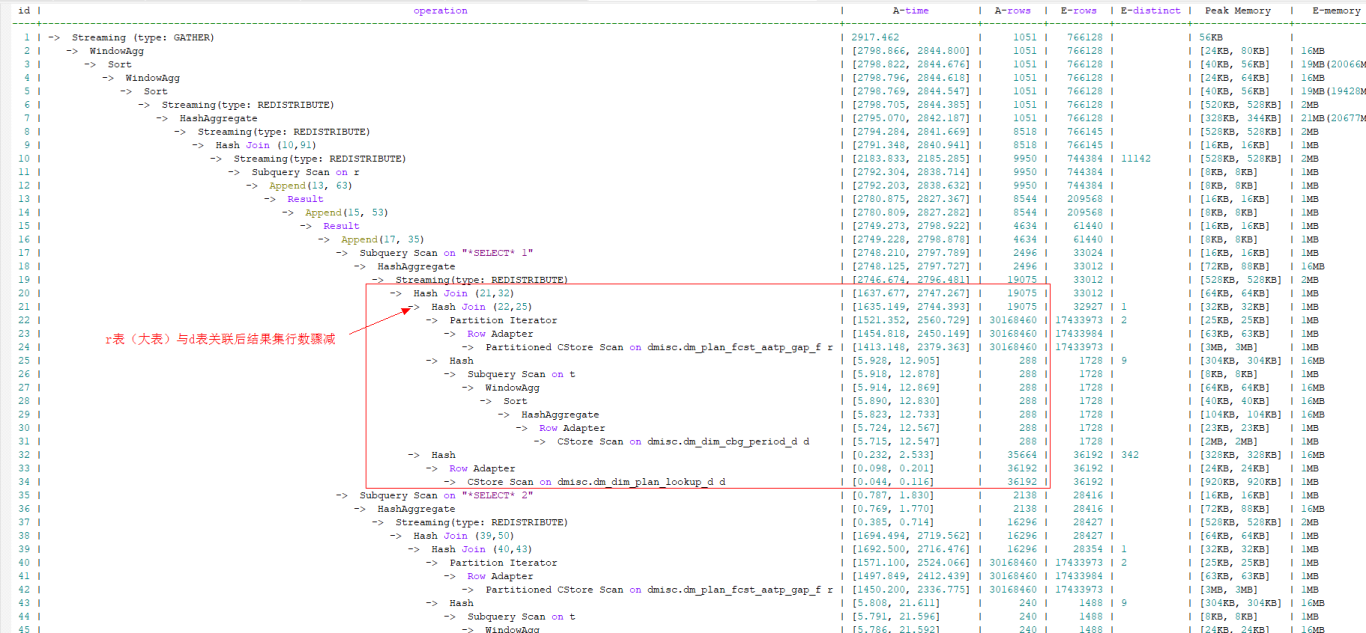1366x633 pixels.
Task: Click the E-rows value '33024'
Action: (1087, 254)
